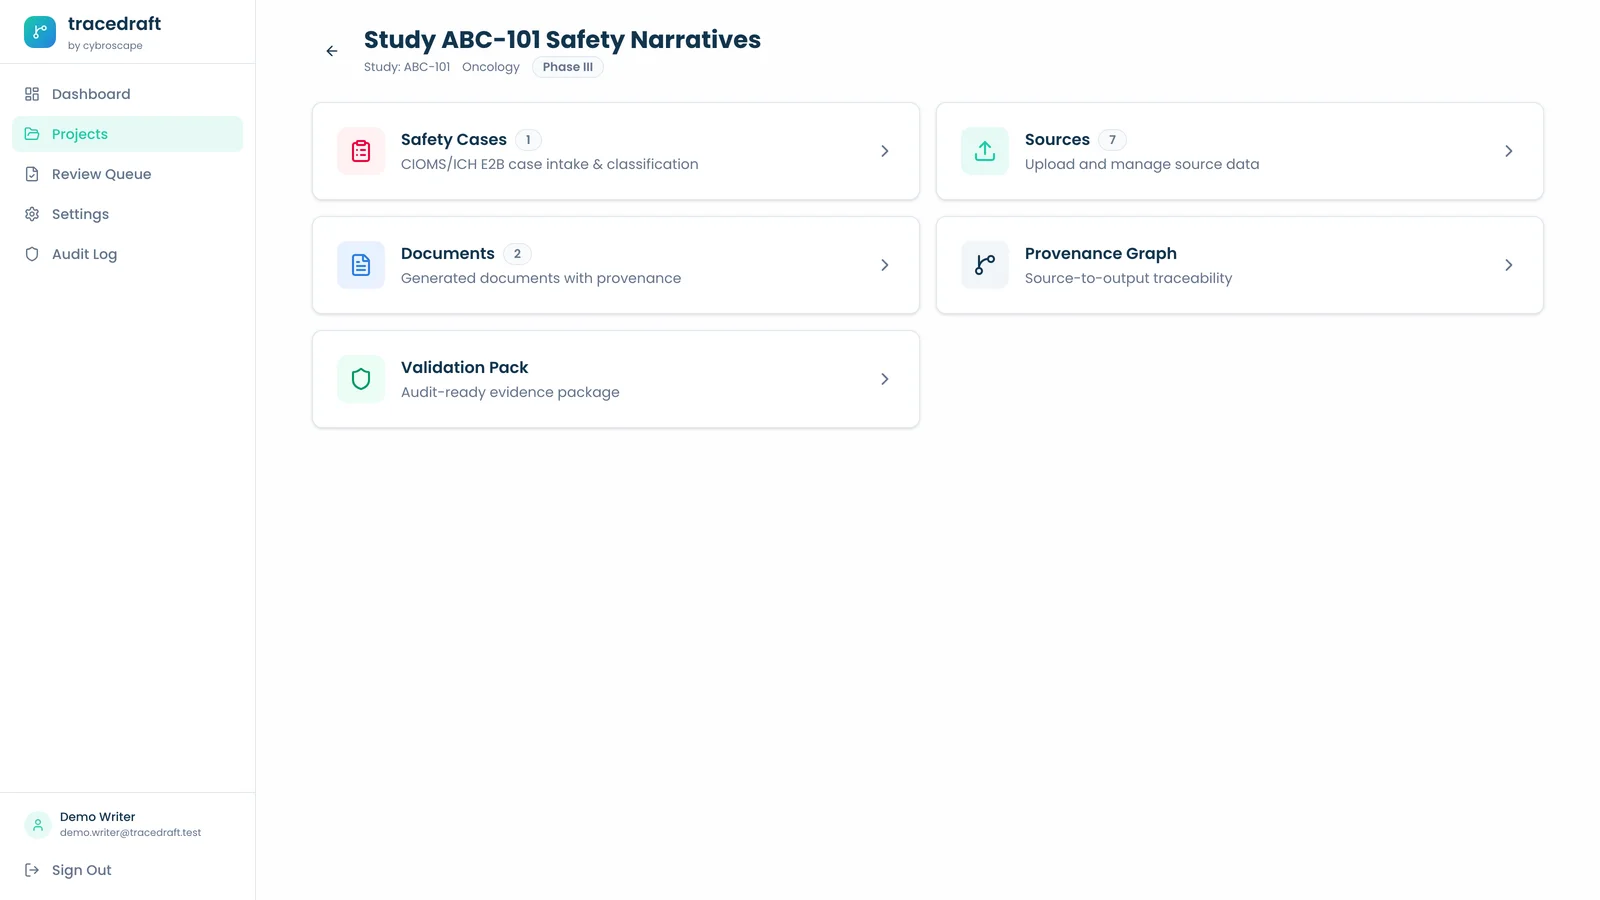Go to Review Queue

127,174
